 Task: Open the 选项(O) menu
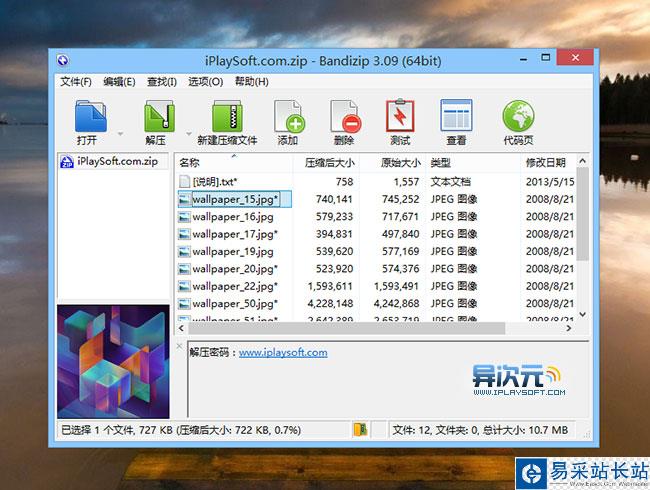pyautogui.click(x=206, y=82)
